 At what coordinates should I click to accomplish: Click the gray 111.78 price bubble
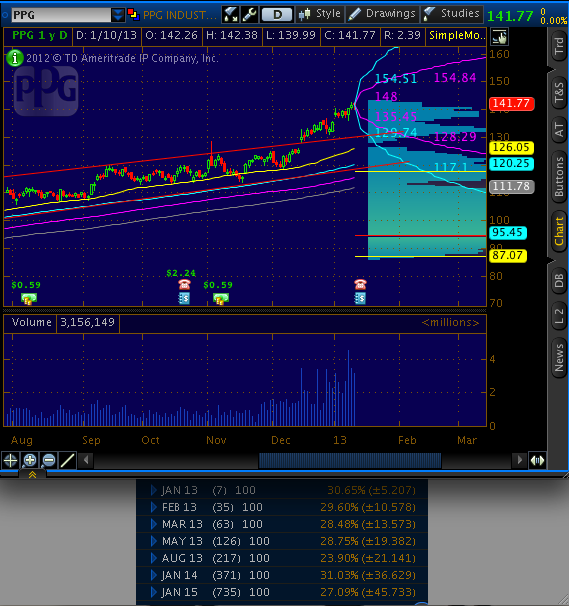(x=511, y=187)
